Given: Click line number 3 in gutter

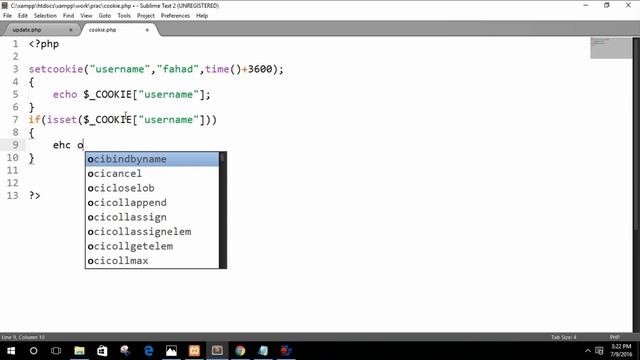Looking at the screenshot, I should tap(16, 69).
